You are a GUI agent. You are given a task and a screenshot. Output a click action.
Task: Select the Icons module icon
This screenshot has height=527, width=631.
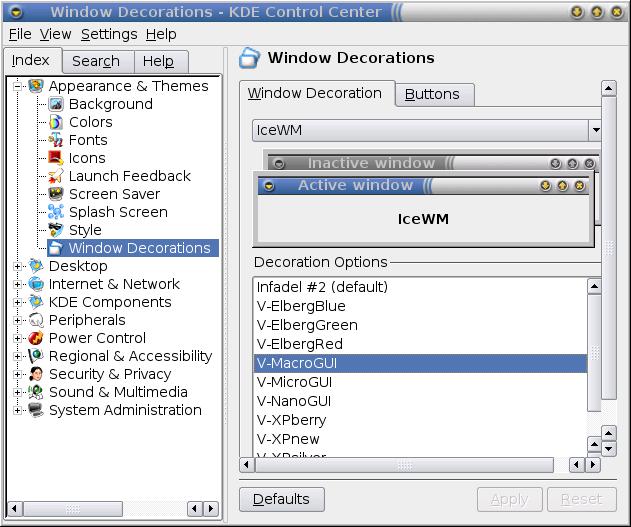pyautogui.click(x=56, y=158)
